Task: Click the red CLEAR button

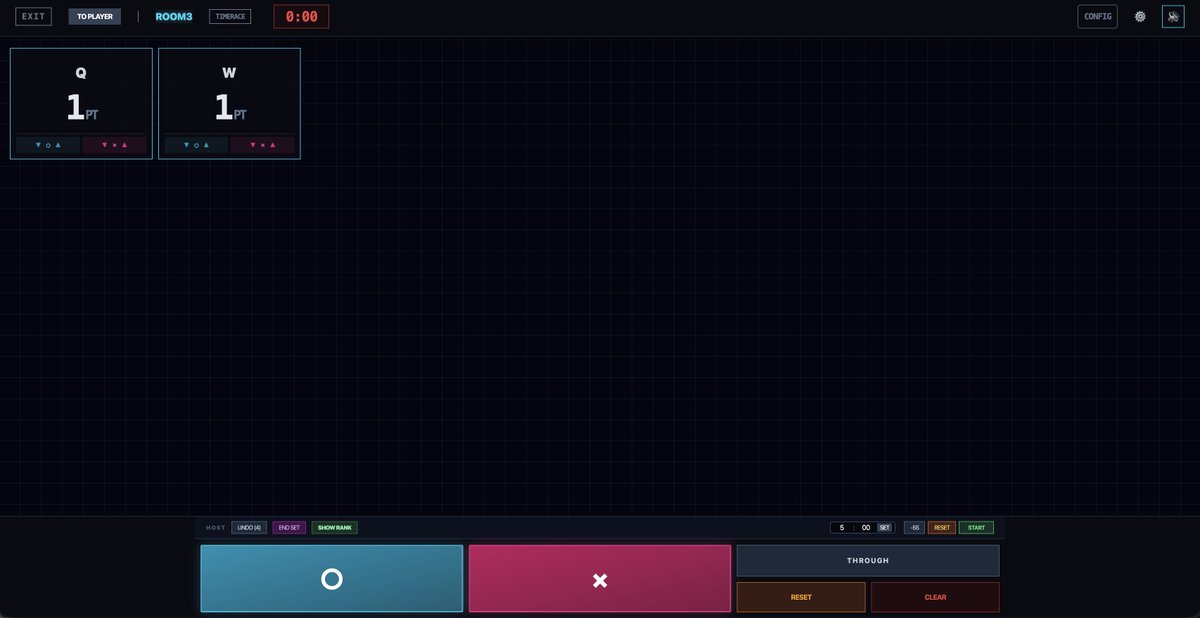Action: pyautogui.click(x=935, y=597)
